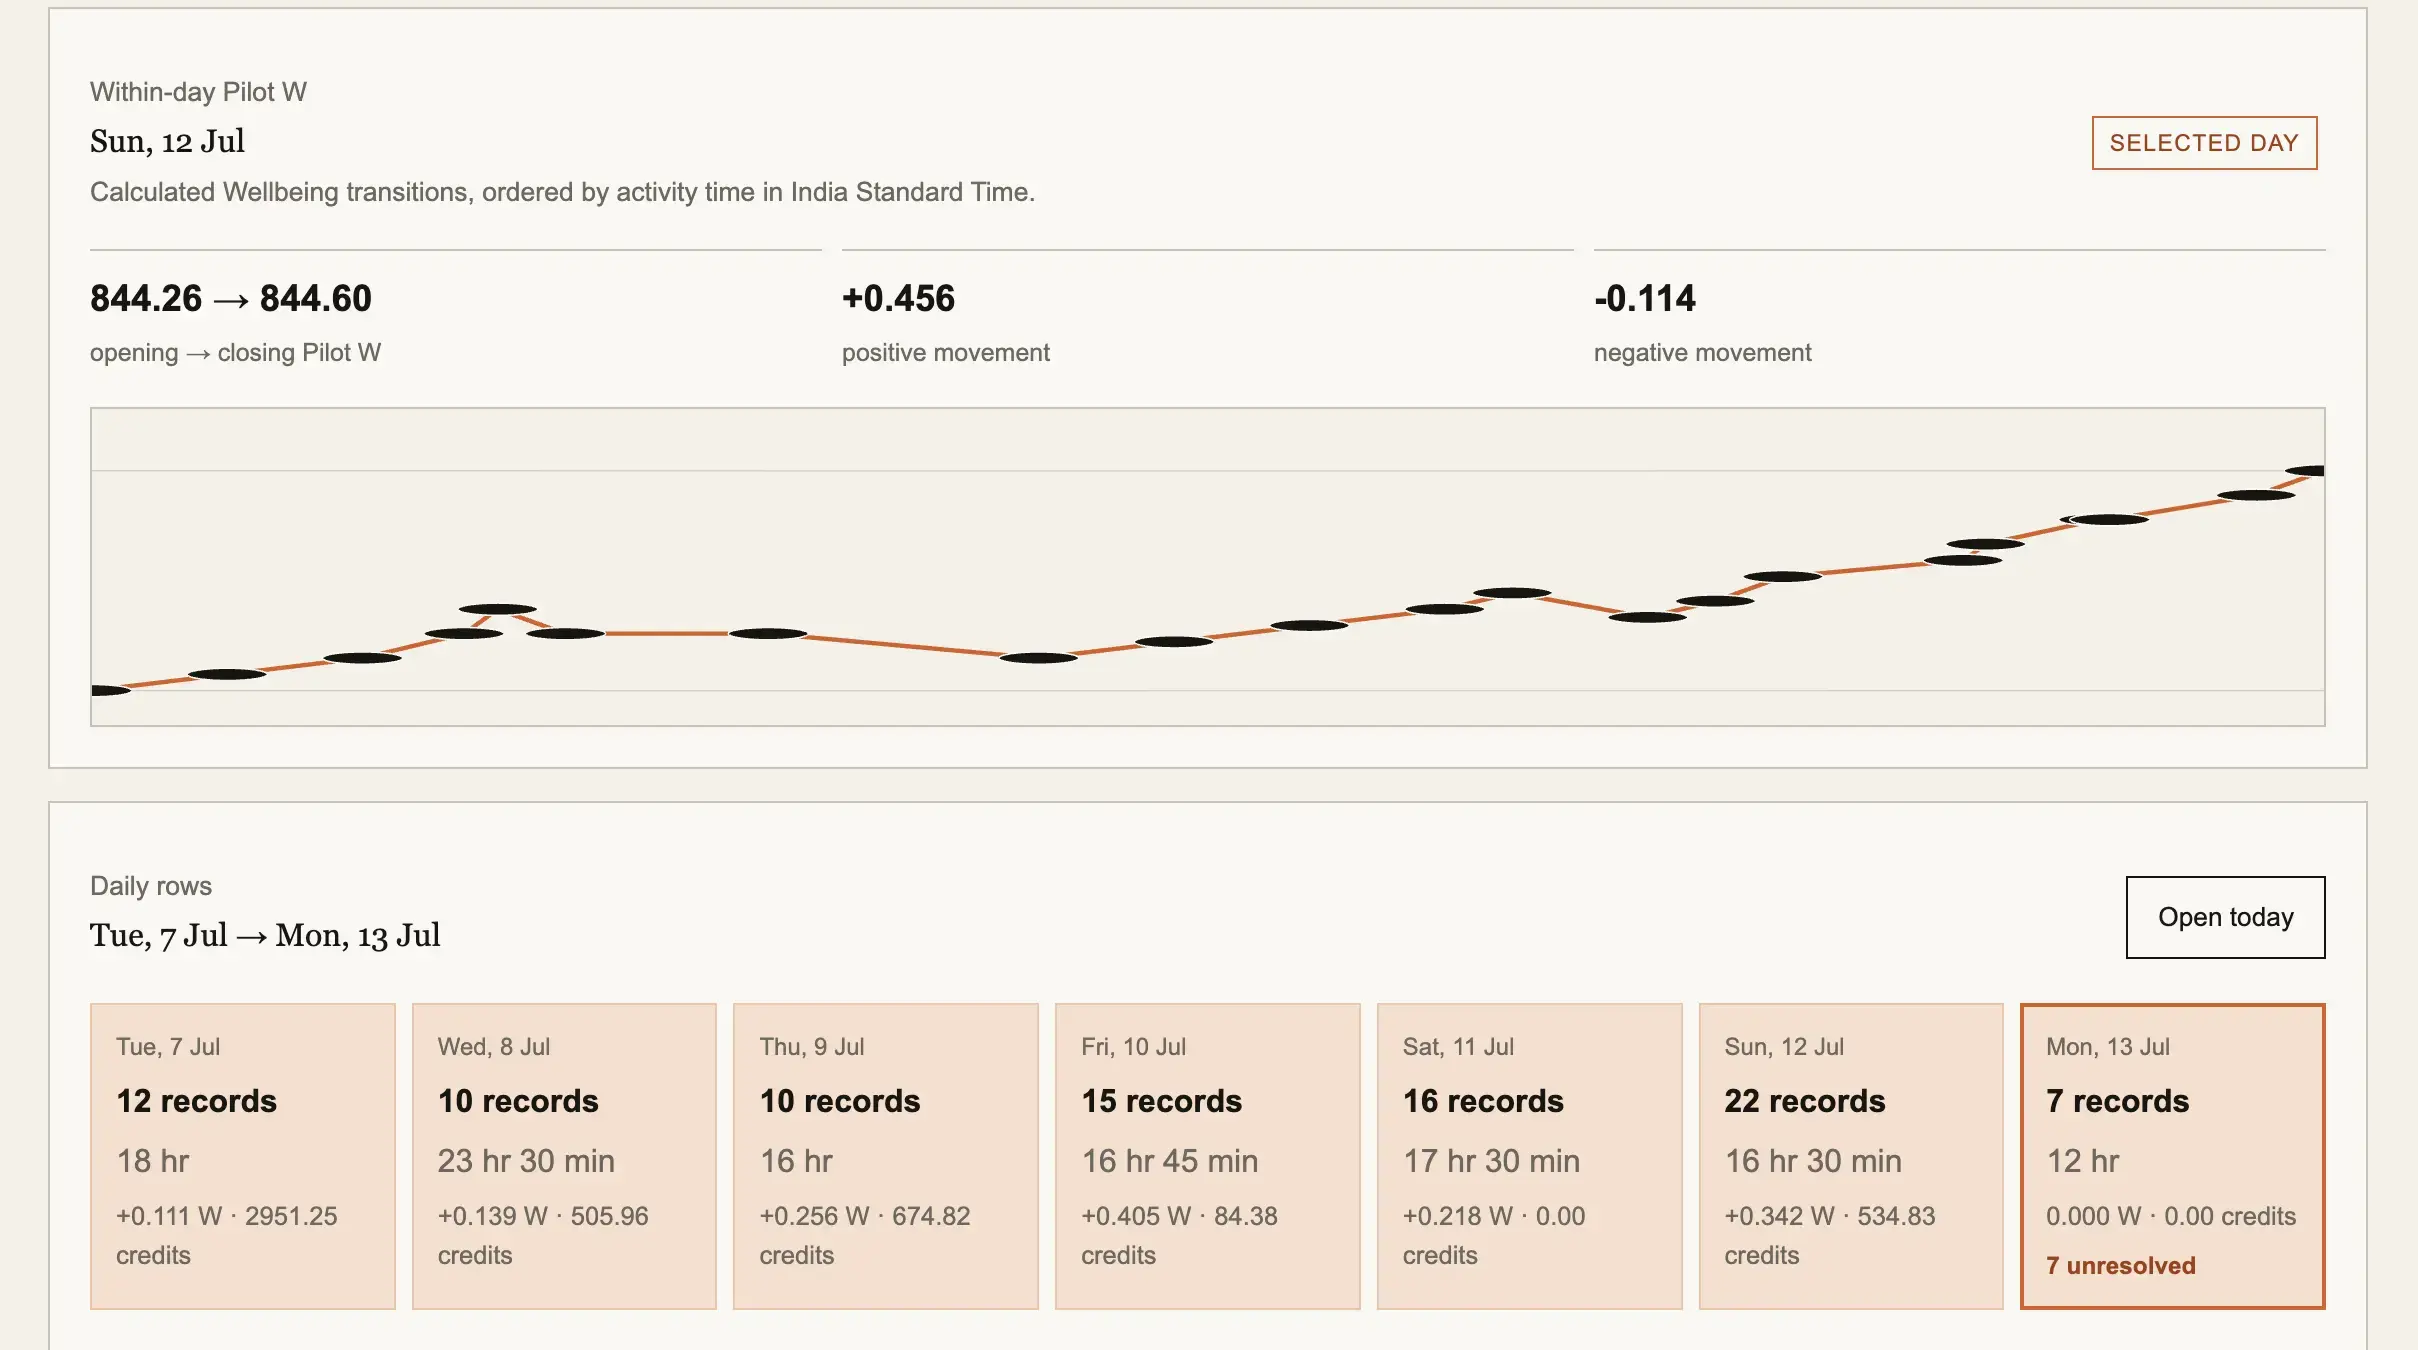Choose the Sun, 12 Jul daily card
The image size is (2418, 1350).
(1851, 1156)
